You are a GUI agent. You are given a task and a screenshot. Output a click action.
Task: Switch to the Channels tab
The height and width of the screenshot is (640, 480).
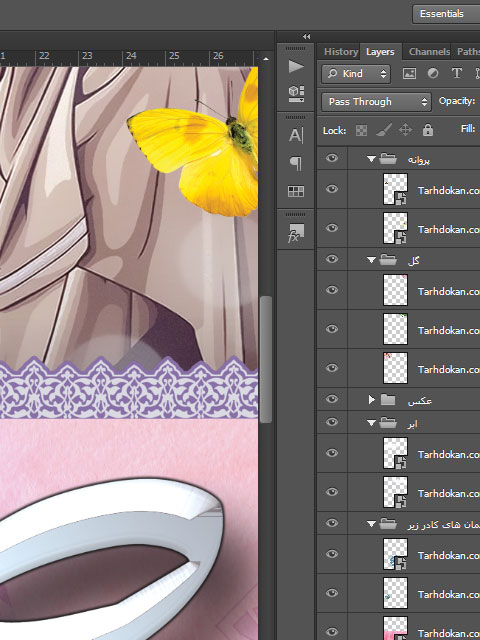[x=429, y=52]
